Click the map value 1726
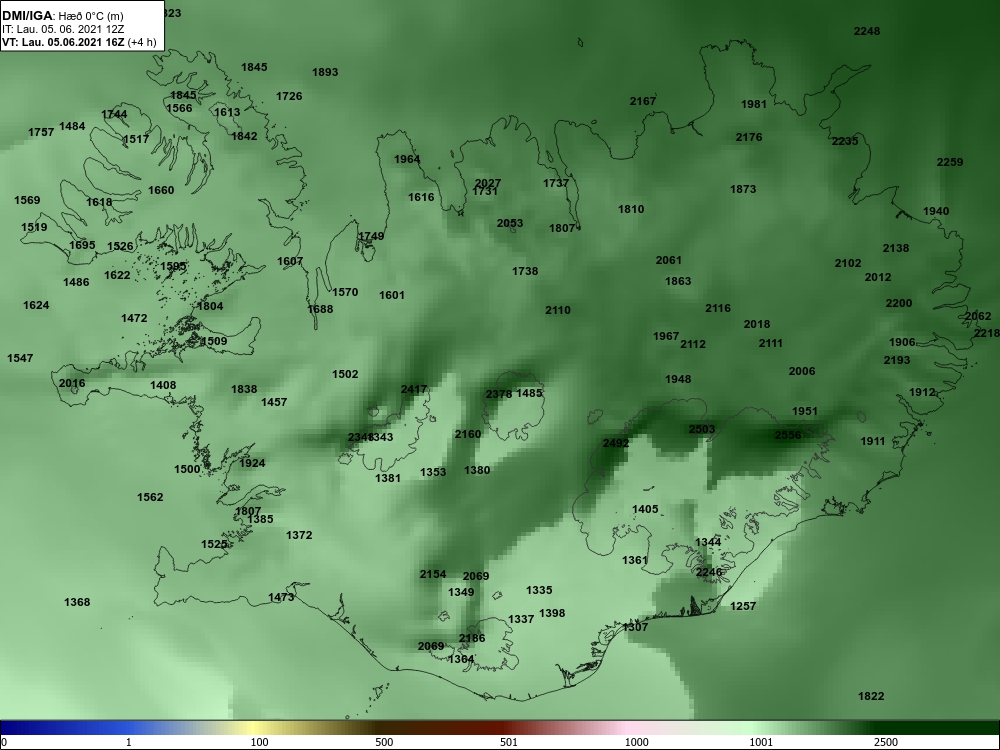 pyautogui.click(x=289, y=96)
